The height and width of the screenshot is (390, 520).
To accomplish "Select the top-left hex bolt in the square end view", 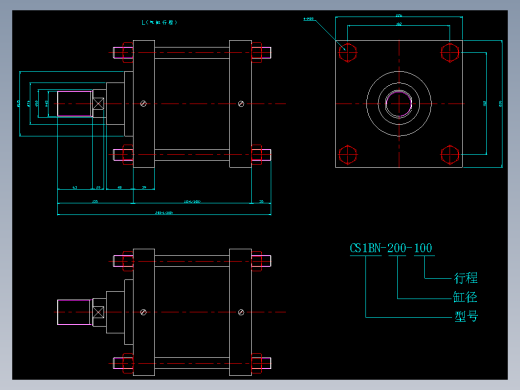I will pos(348,53).
